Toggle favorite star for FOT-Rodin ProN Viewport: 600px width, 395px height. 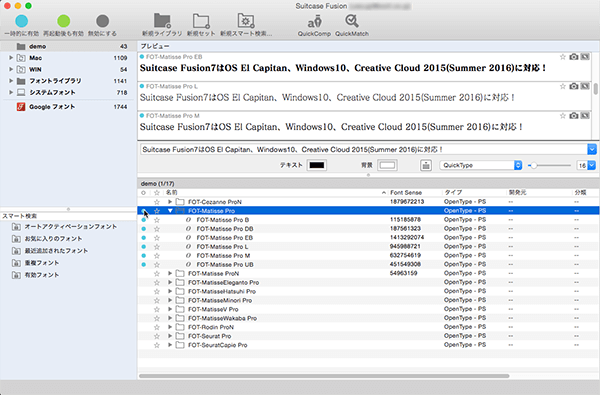pos(157,327)
